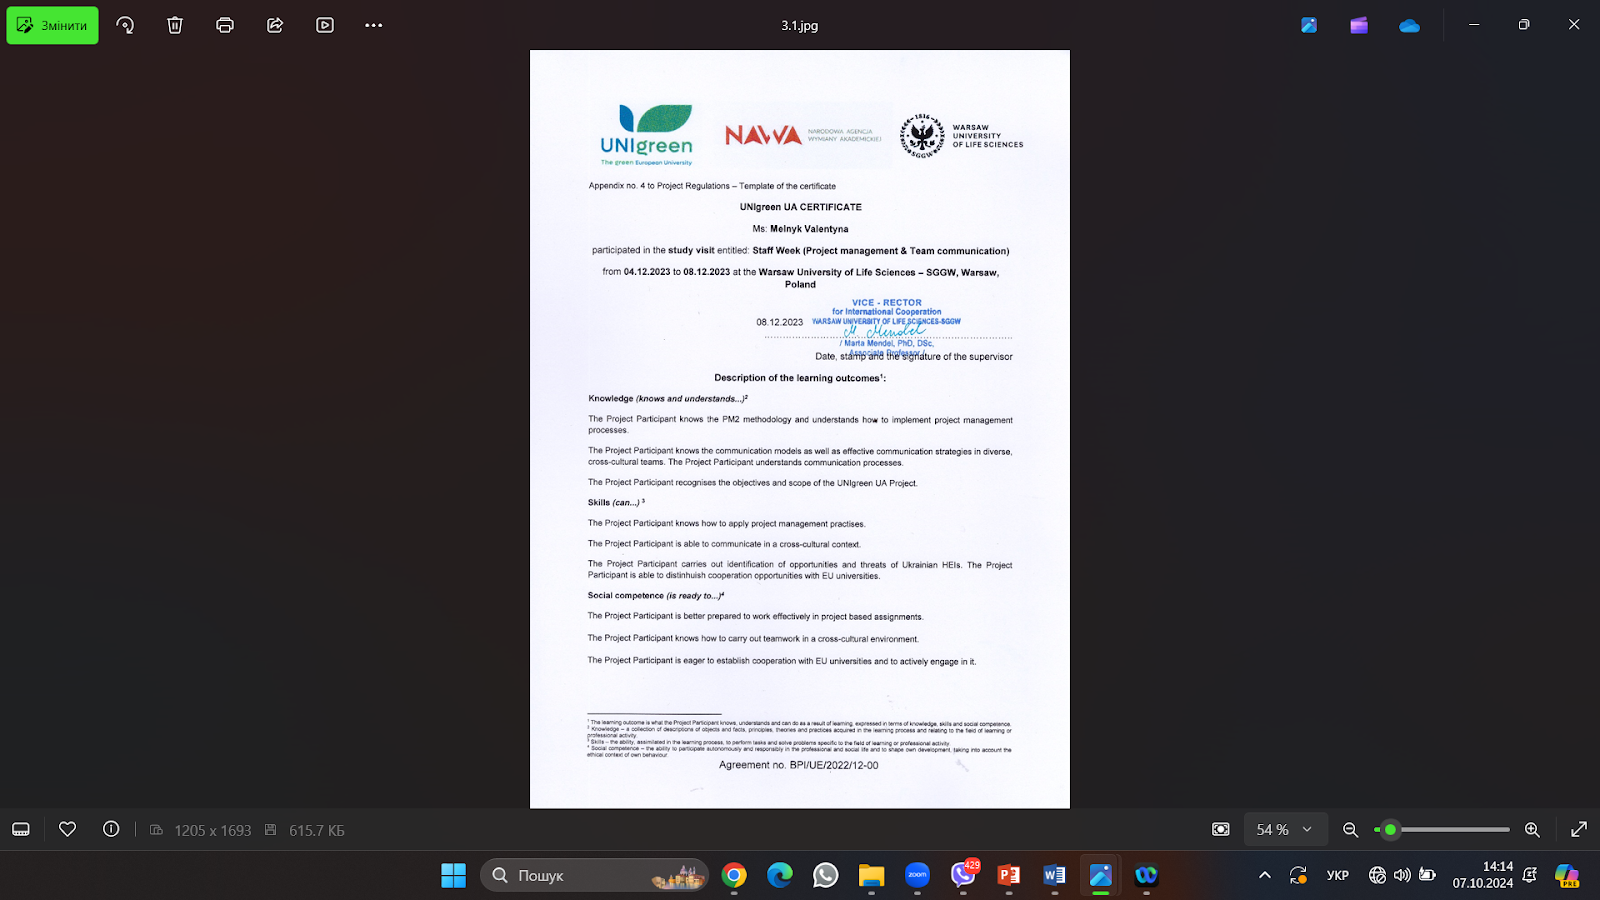Adjust the zoom slider handle
Viewport: 1600px width, 900px height.
pos(1390,829)
